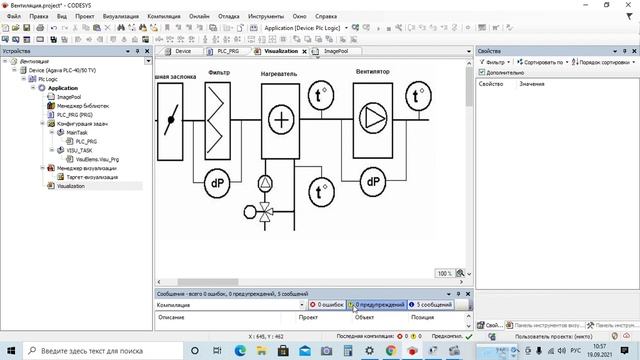This screenshot has width=640, height=360.
Task: Collapse the Visualization Manager node
Action: pos(42,168)
